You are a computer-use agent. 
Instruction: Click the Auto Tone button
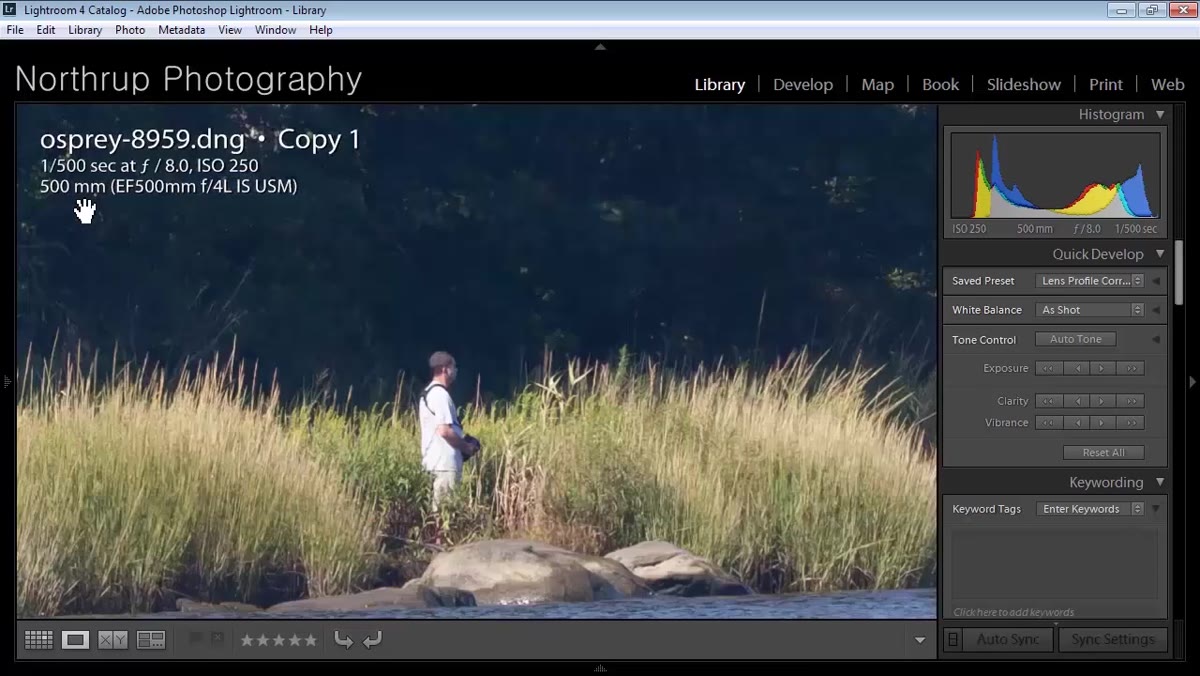click(x=1075, y=339)
